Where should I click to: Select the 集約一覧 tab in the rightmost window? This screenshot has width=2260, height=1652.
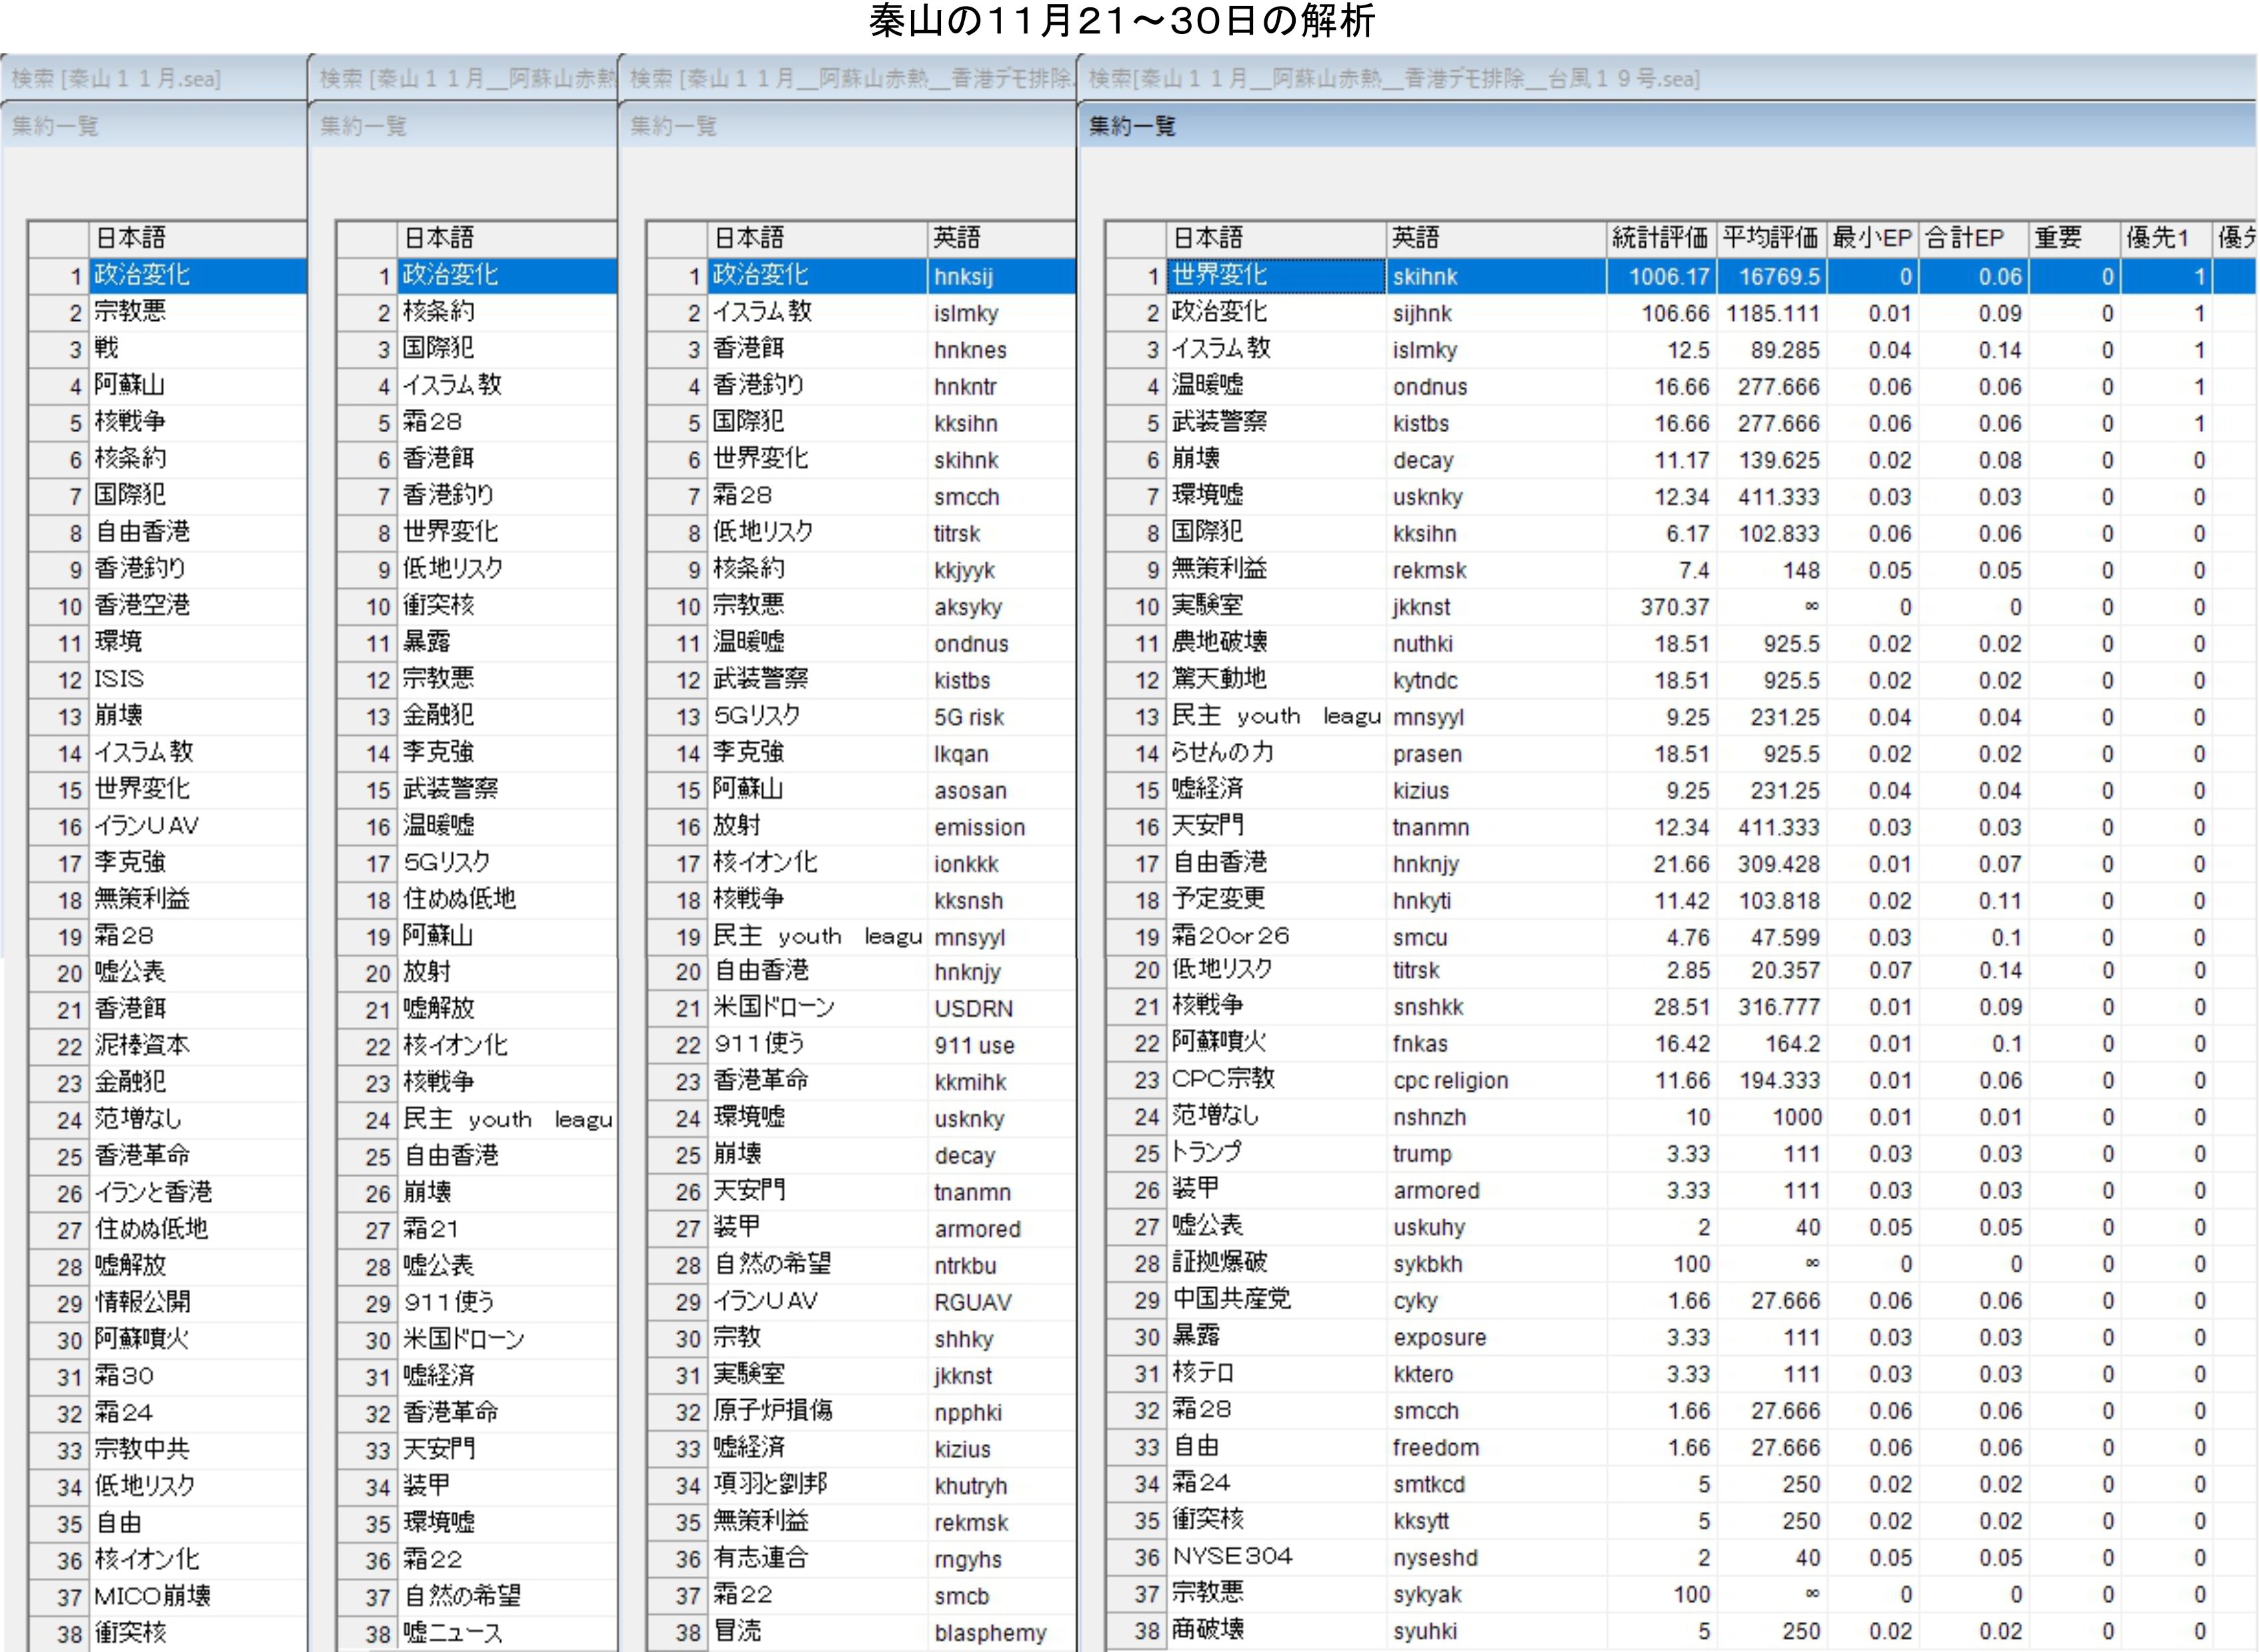coord(1132,126)
